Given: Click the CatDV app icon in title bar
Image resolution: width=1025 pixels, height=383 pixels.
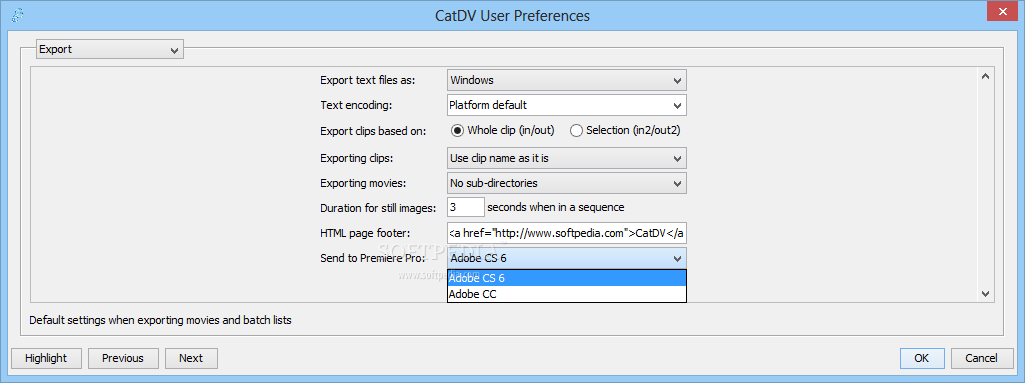Looking at the screenshot, I should click(x=18, y=15).
